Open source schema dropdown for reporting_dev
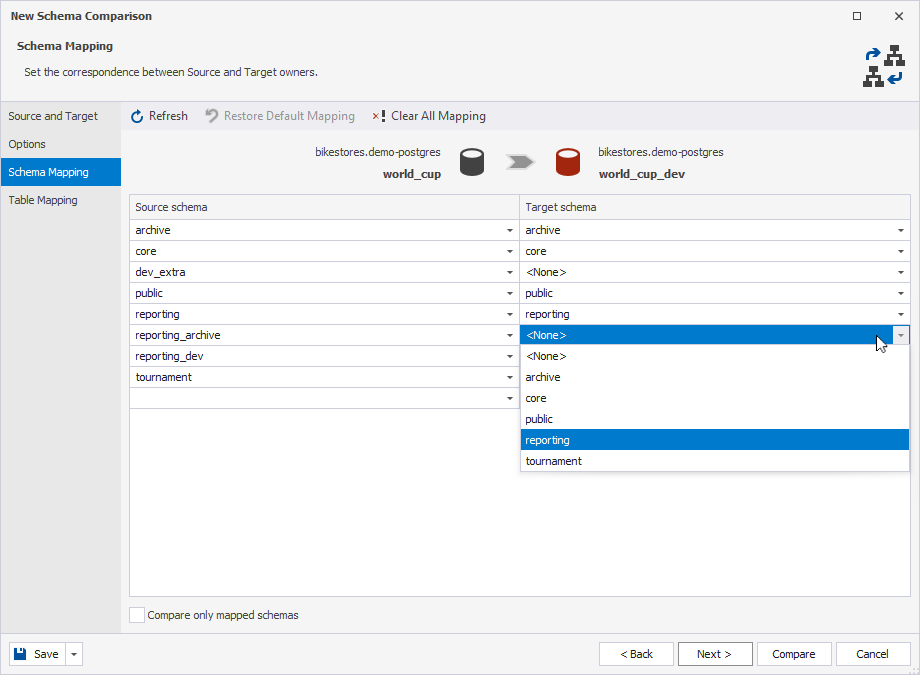Viewport: 920px width, 675px height. pos(510,356)
